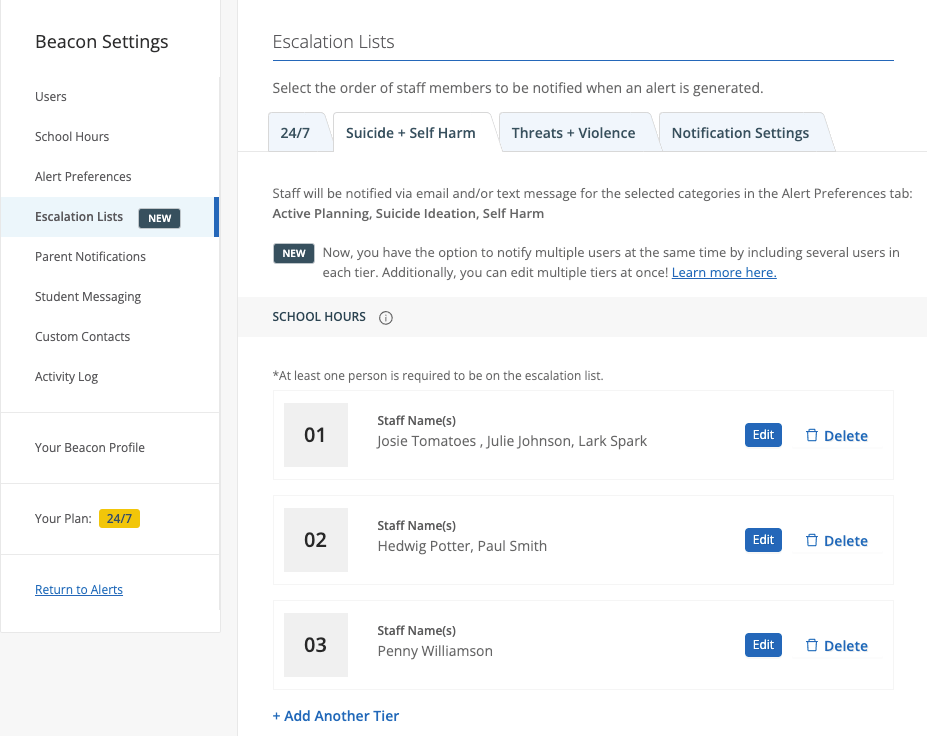Click the Penny Williamson name
927x736 pixels.
pos(435,651)
